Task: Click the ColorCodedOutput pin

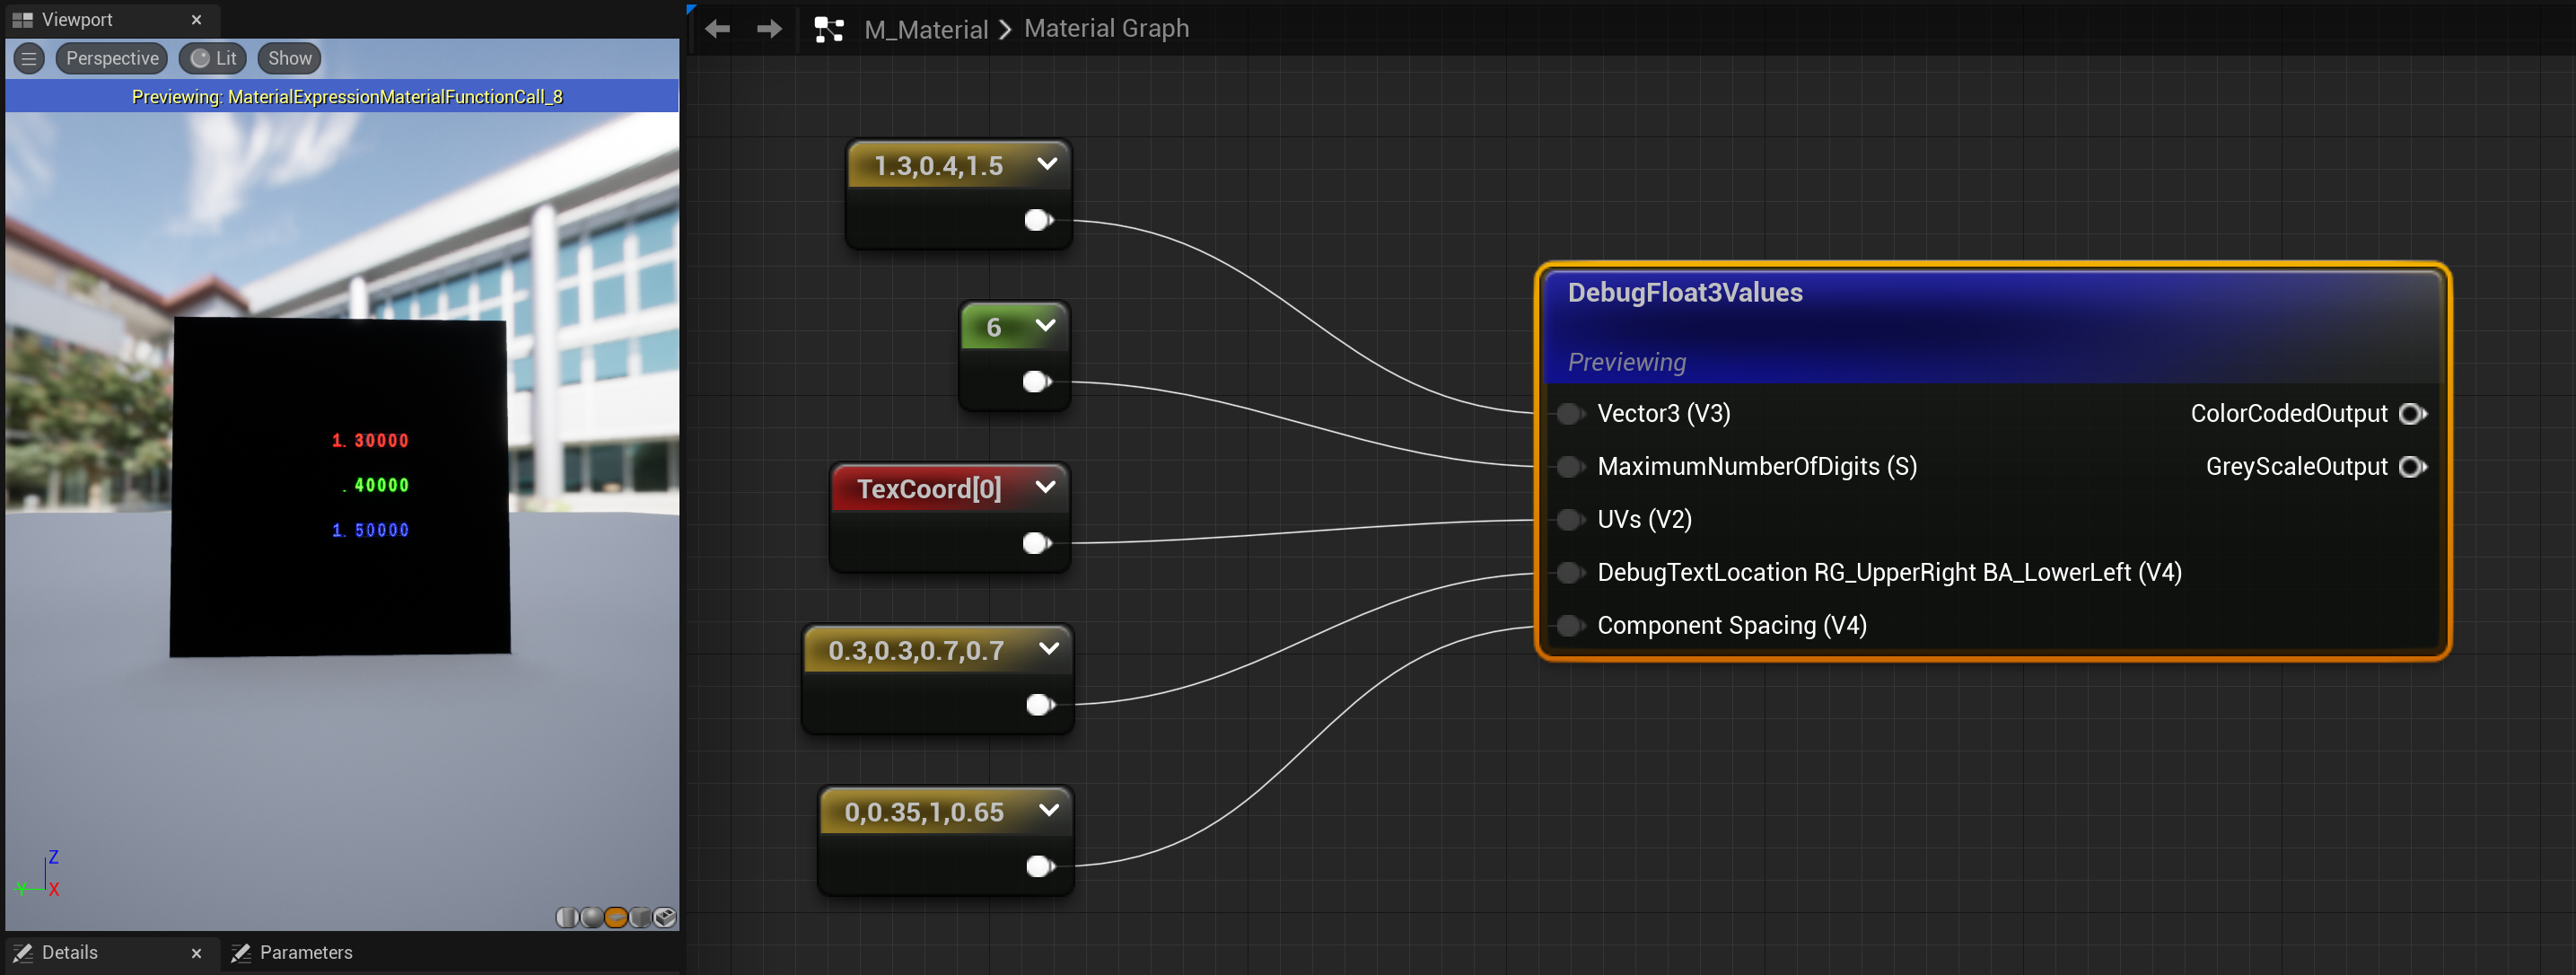Action: coord(2411,414)
